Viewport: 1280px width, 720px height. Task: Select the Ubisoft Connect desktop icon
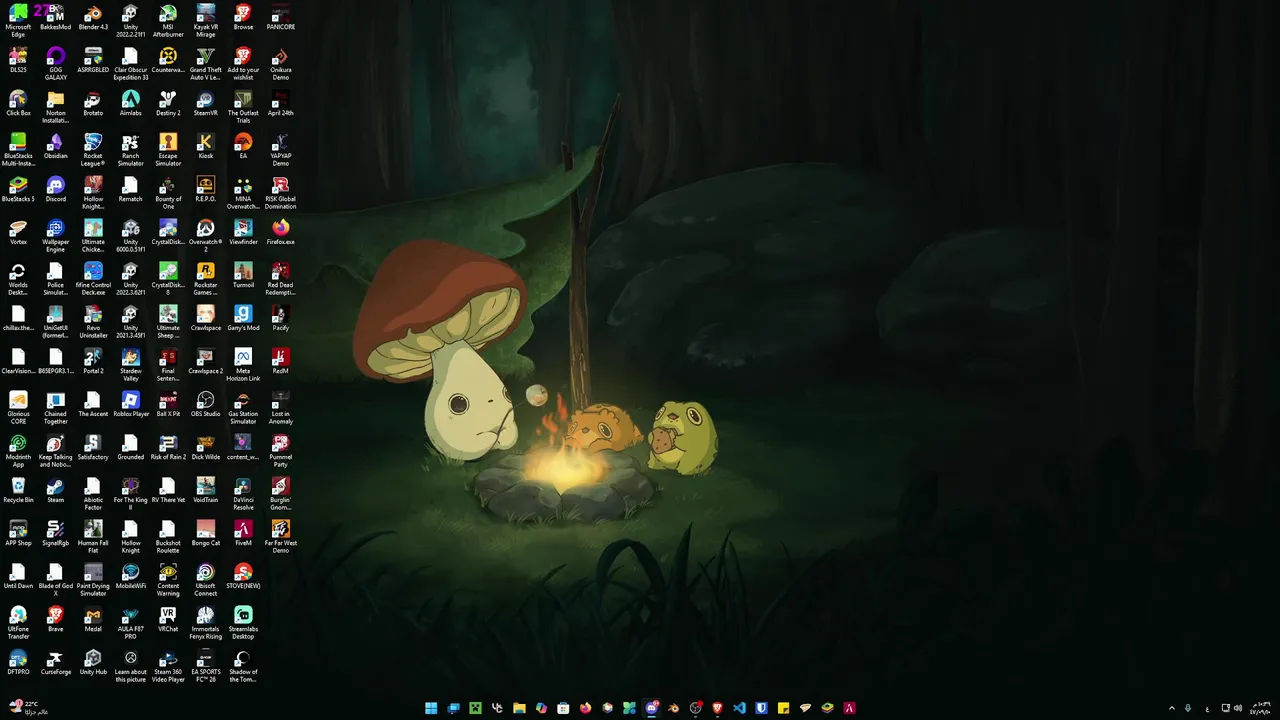pyautogui.click(x=205, y=579)
